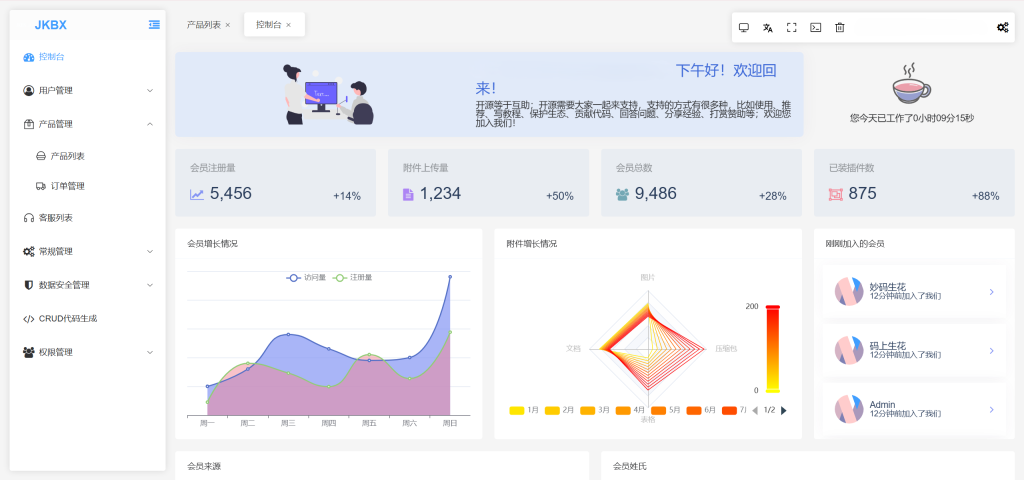1024x480 pixels.
Task: Click the 权限管理 group icon
Action: tap(28, 352)
